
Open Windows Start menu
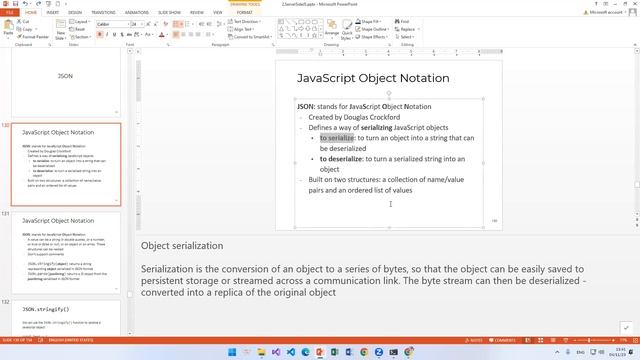(x=232, y=352)
